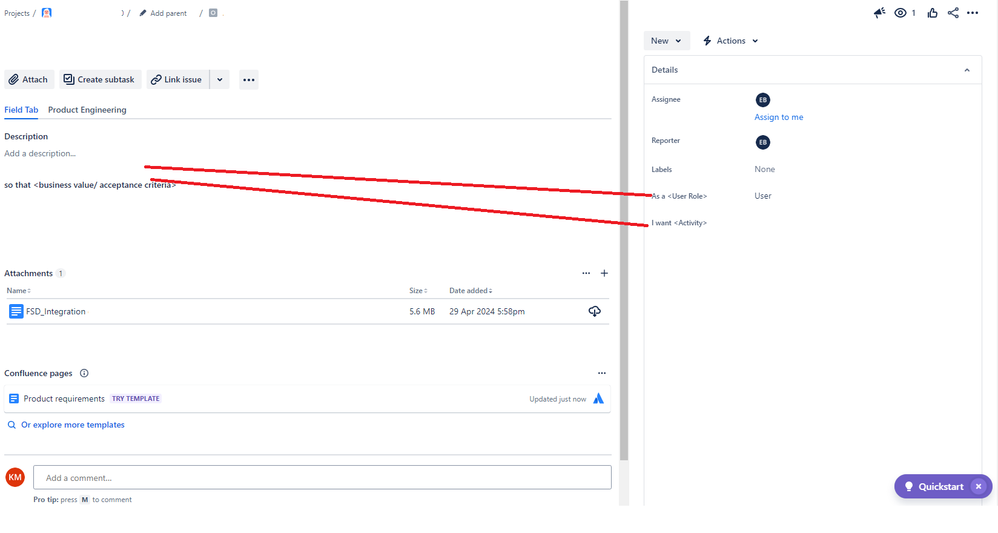Click the 5.6 MB size value

point(422,311)
